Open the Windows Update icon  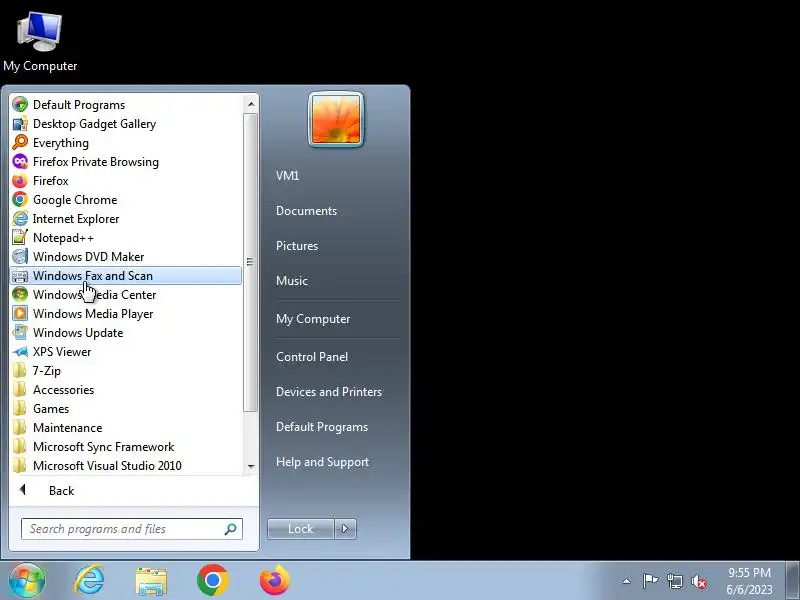coord(20,333)
